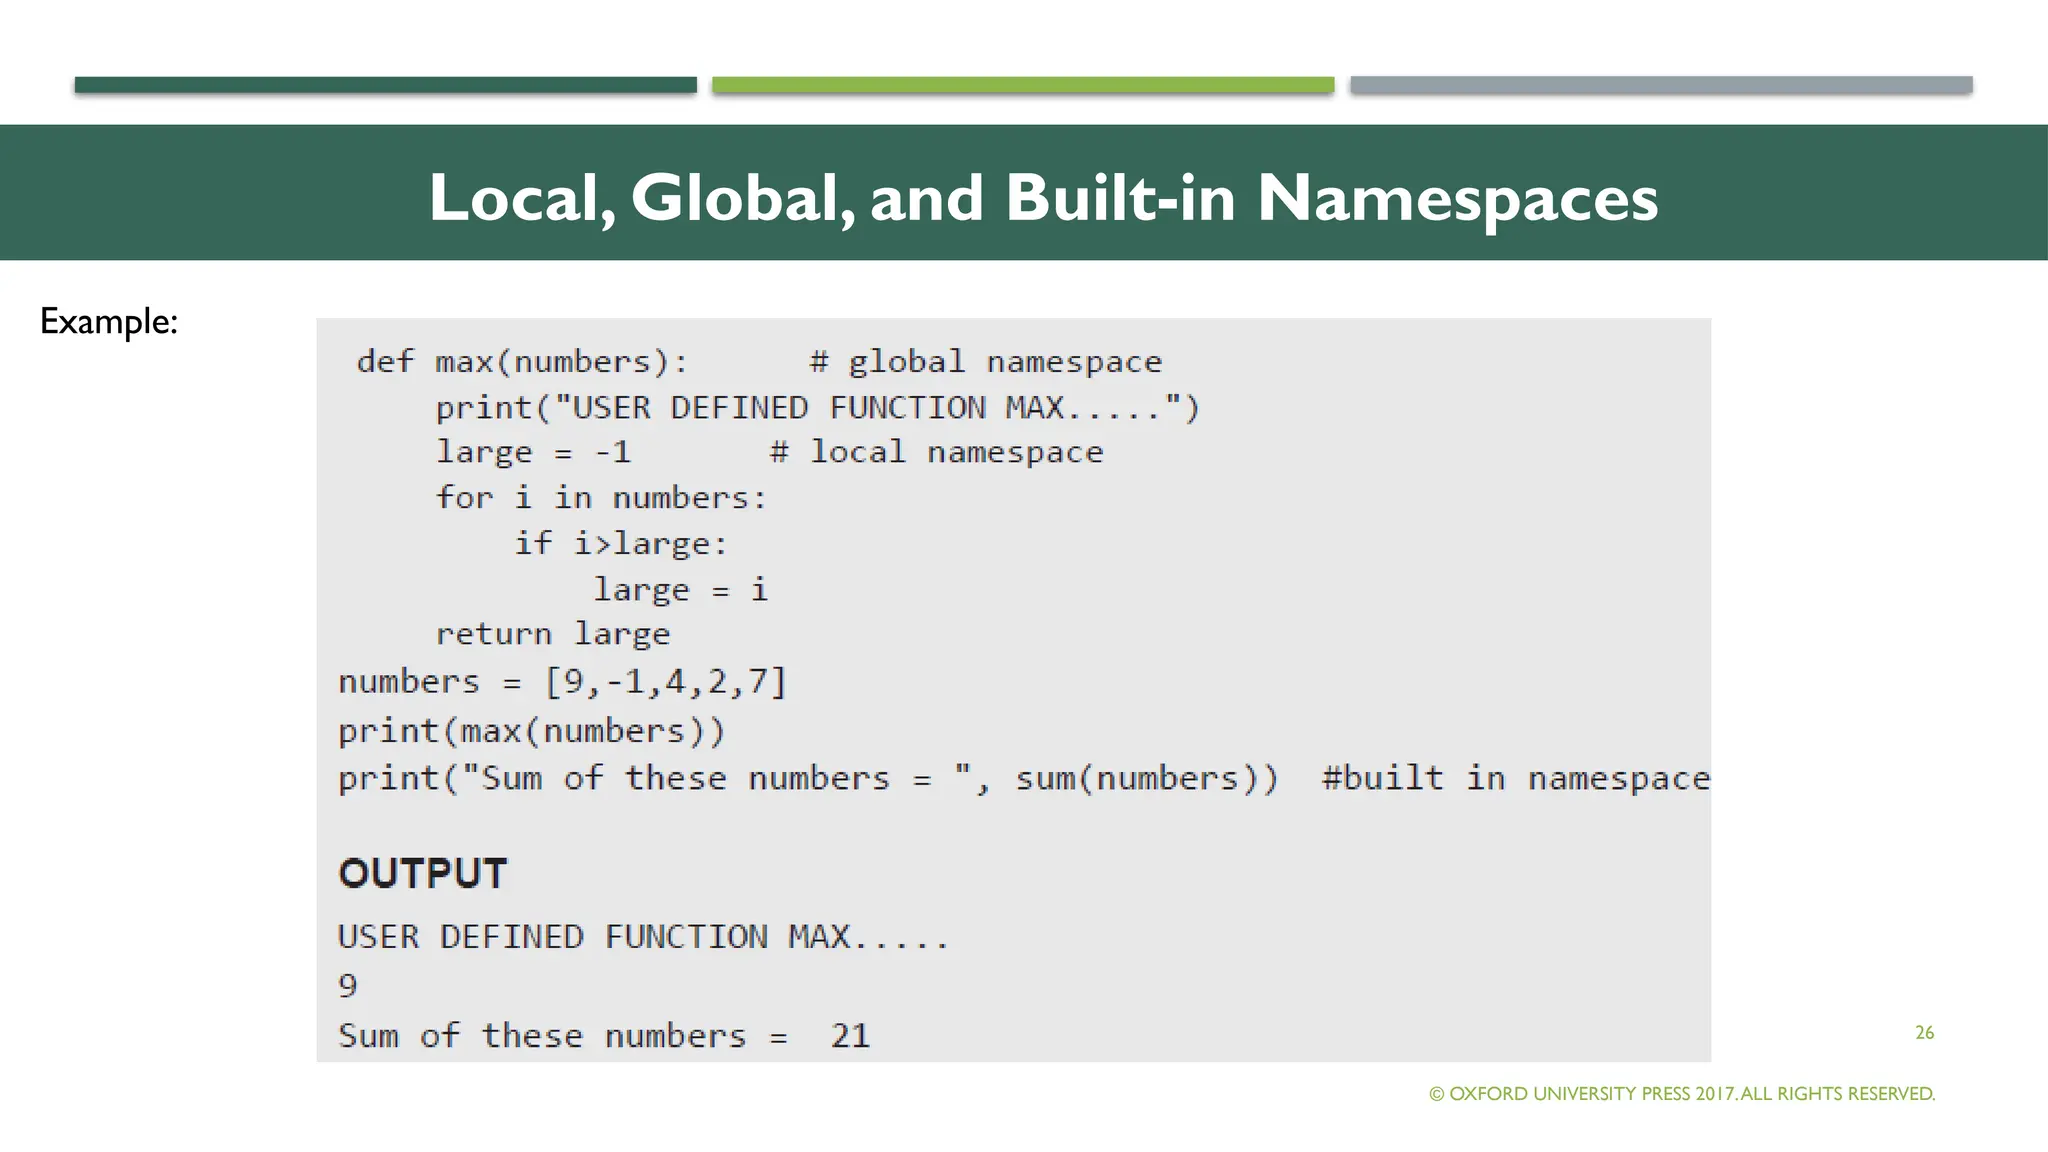Click the 'Example:' label
The width and height of the screenshot is (2048, 1152).
tap(108, 322)
